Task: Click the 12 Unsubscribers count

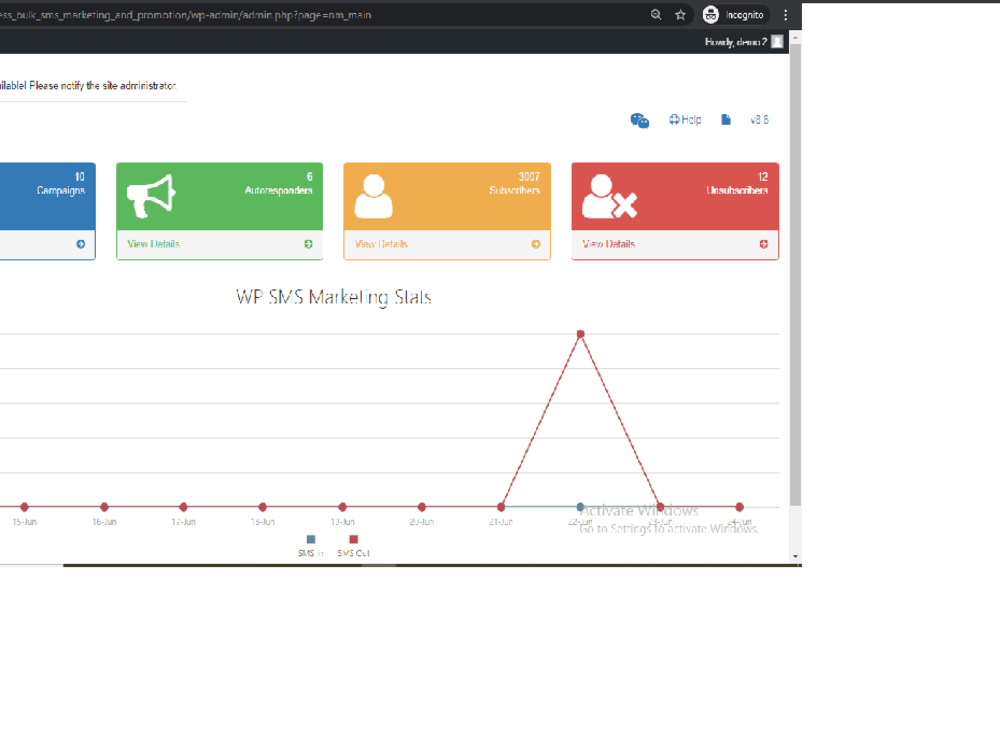Action: coord(763,177)
